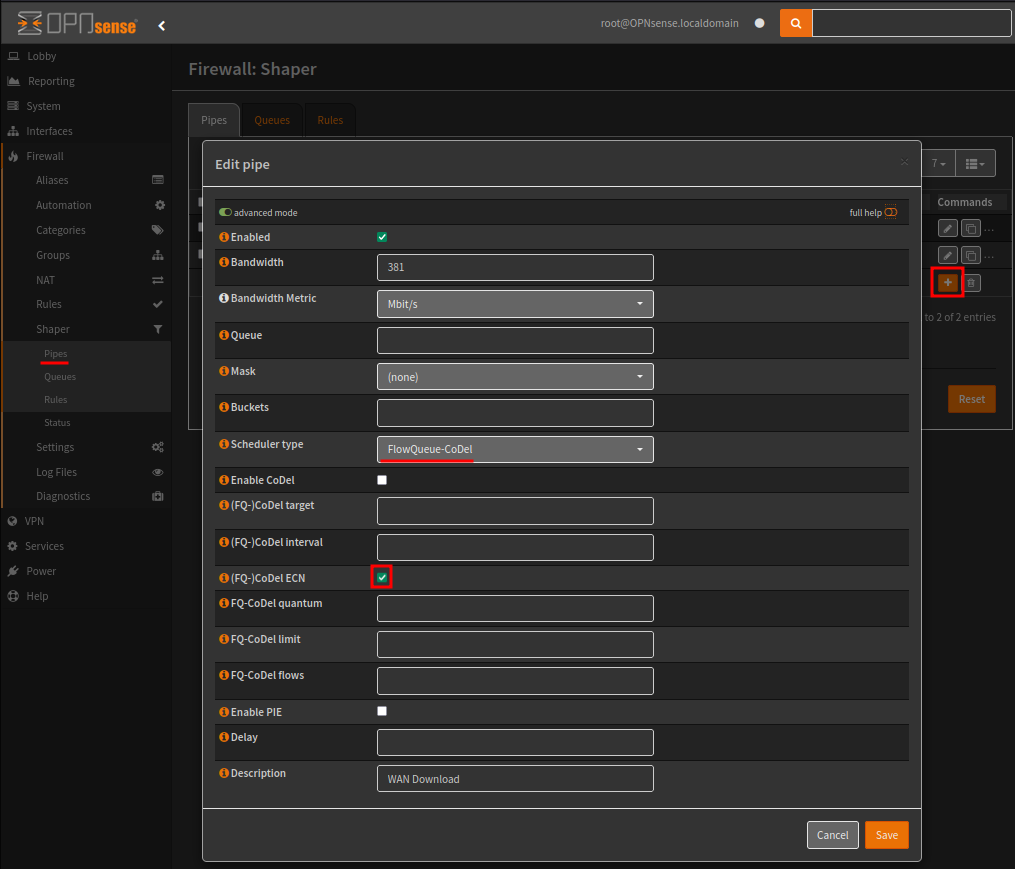Open the Lobby sidebar link

tap(41, 56)
